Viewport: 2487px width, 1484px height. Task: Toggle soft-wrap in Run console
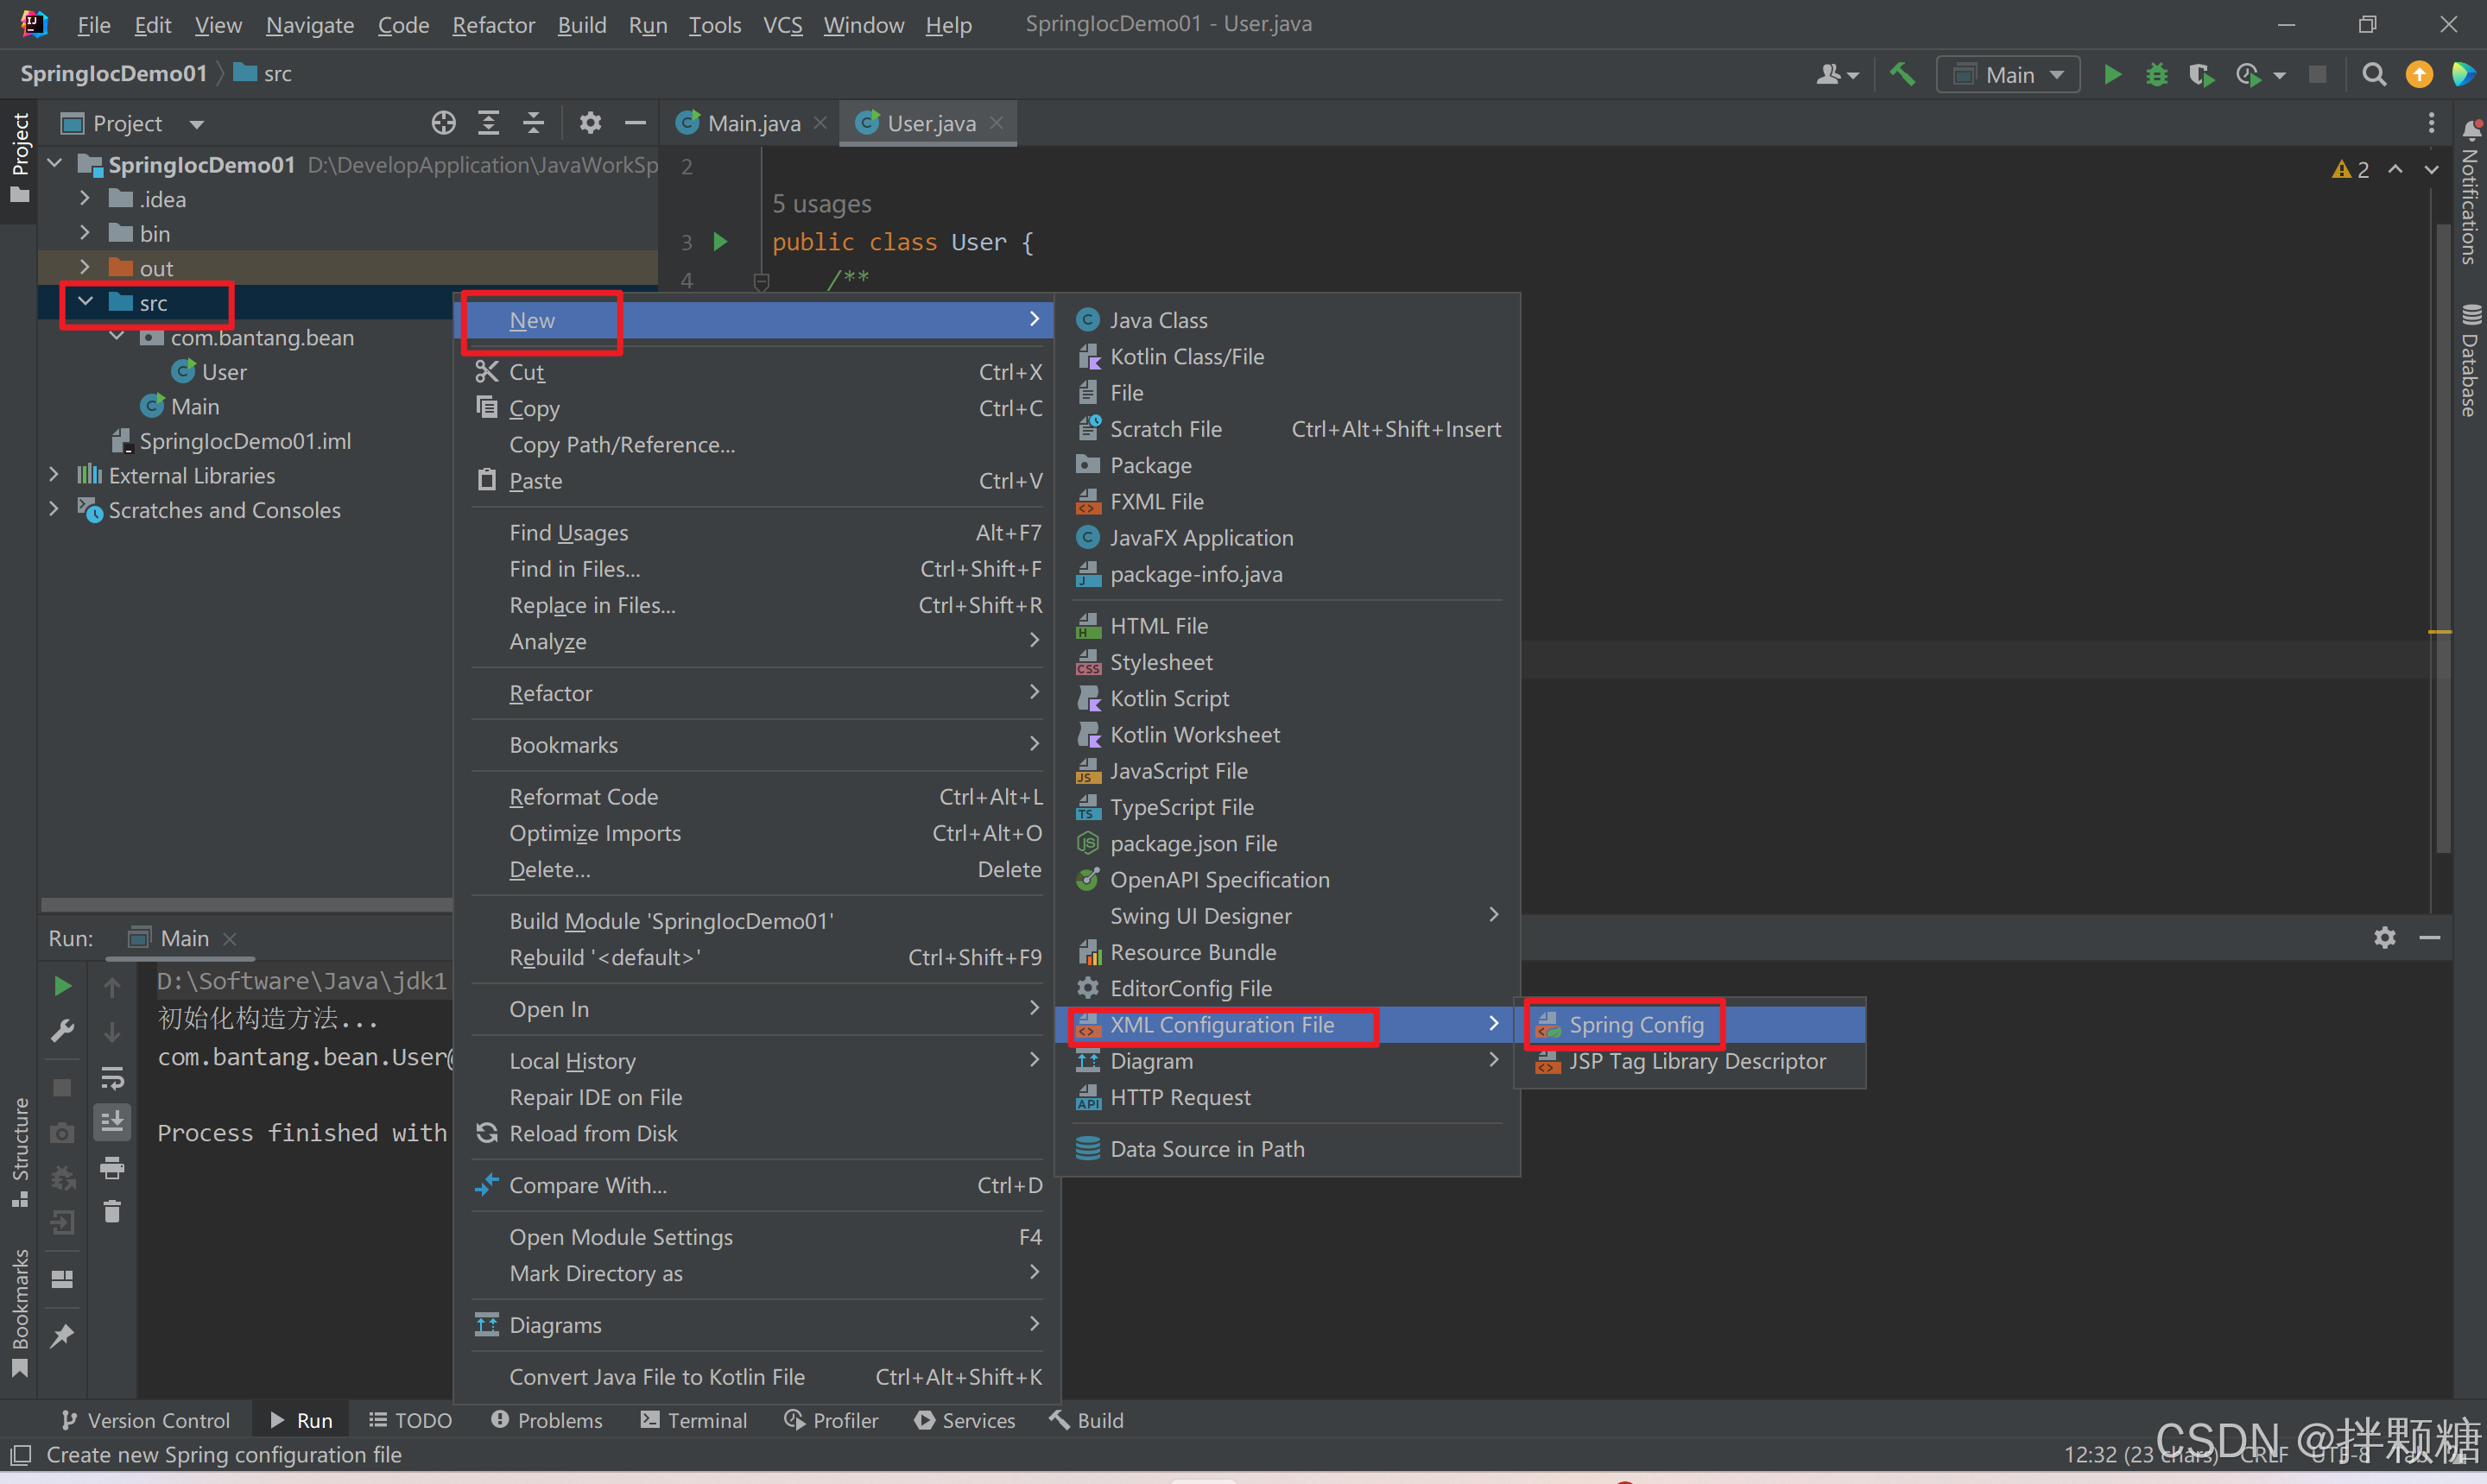pos(112,1078)
